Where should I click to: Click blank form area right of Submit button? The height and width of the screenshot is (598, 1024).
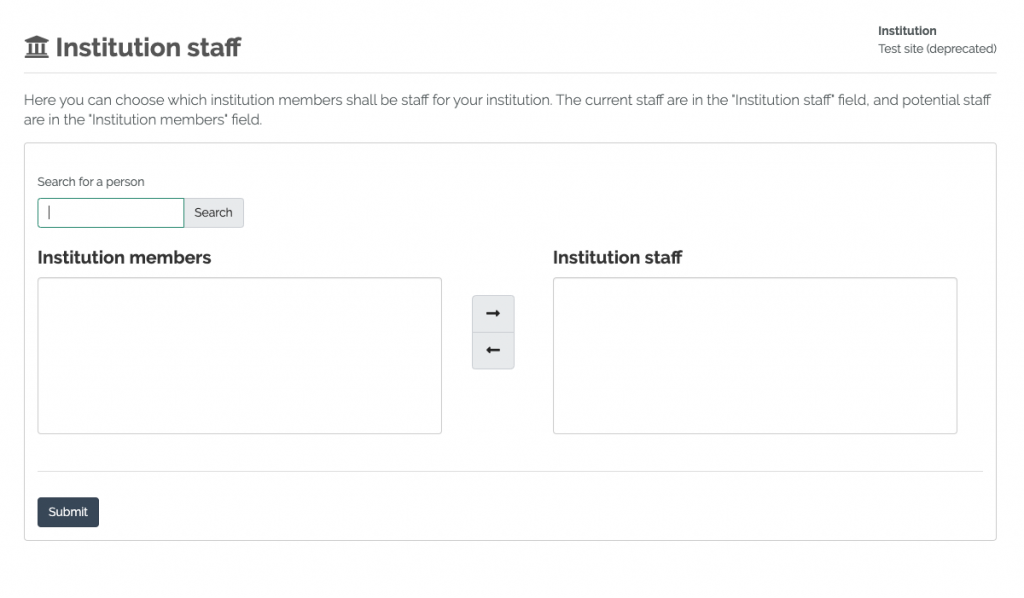(x=500, y=512)
